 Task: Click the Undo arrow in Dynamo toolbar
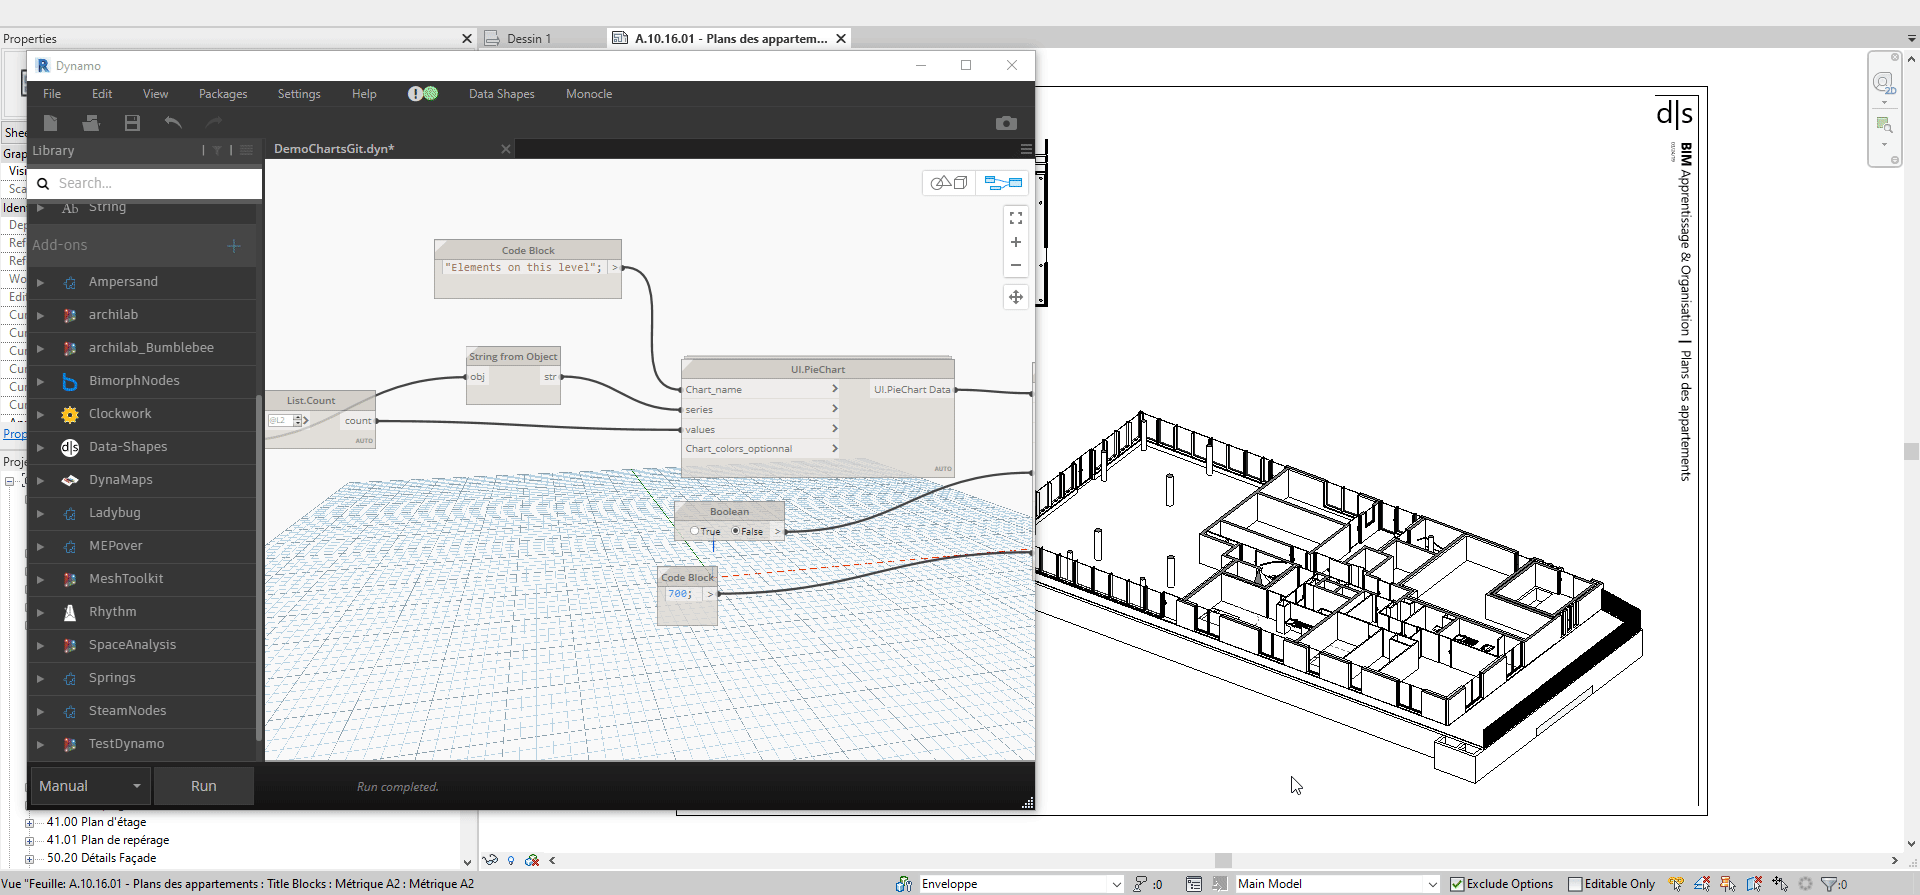[173, 123]
